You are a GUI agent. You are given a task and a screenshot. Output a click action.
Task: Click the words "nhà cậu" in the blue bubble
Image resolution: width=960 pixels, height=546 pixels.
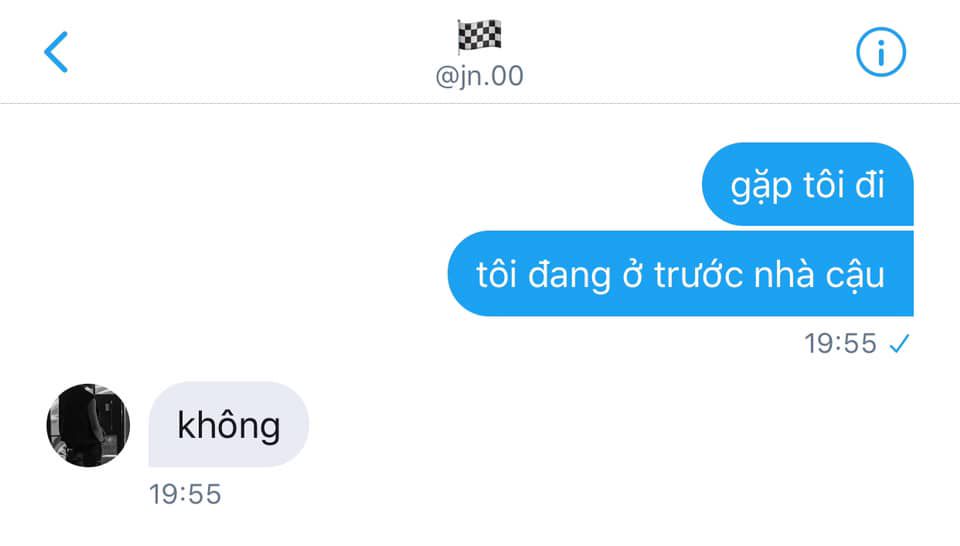(819, 275)
